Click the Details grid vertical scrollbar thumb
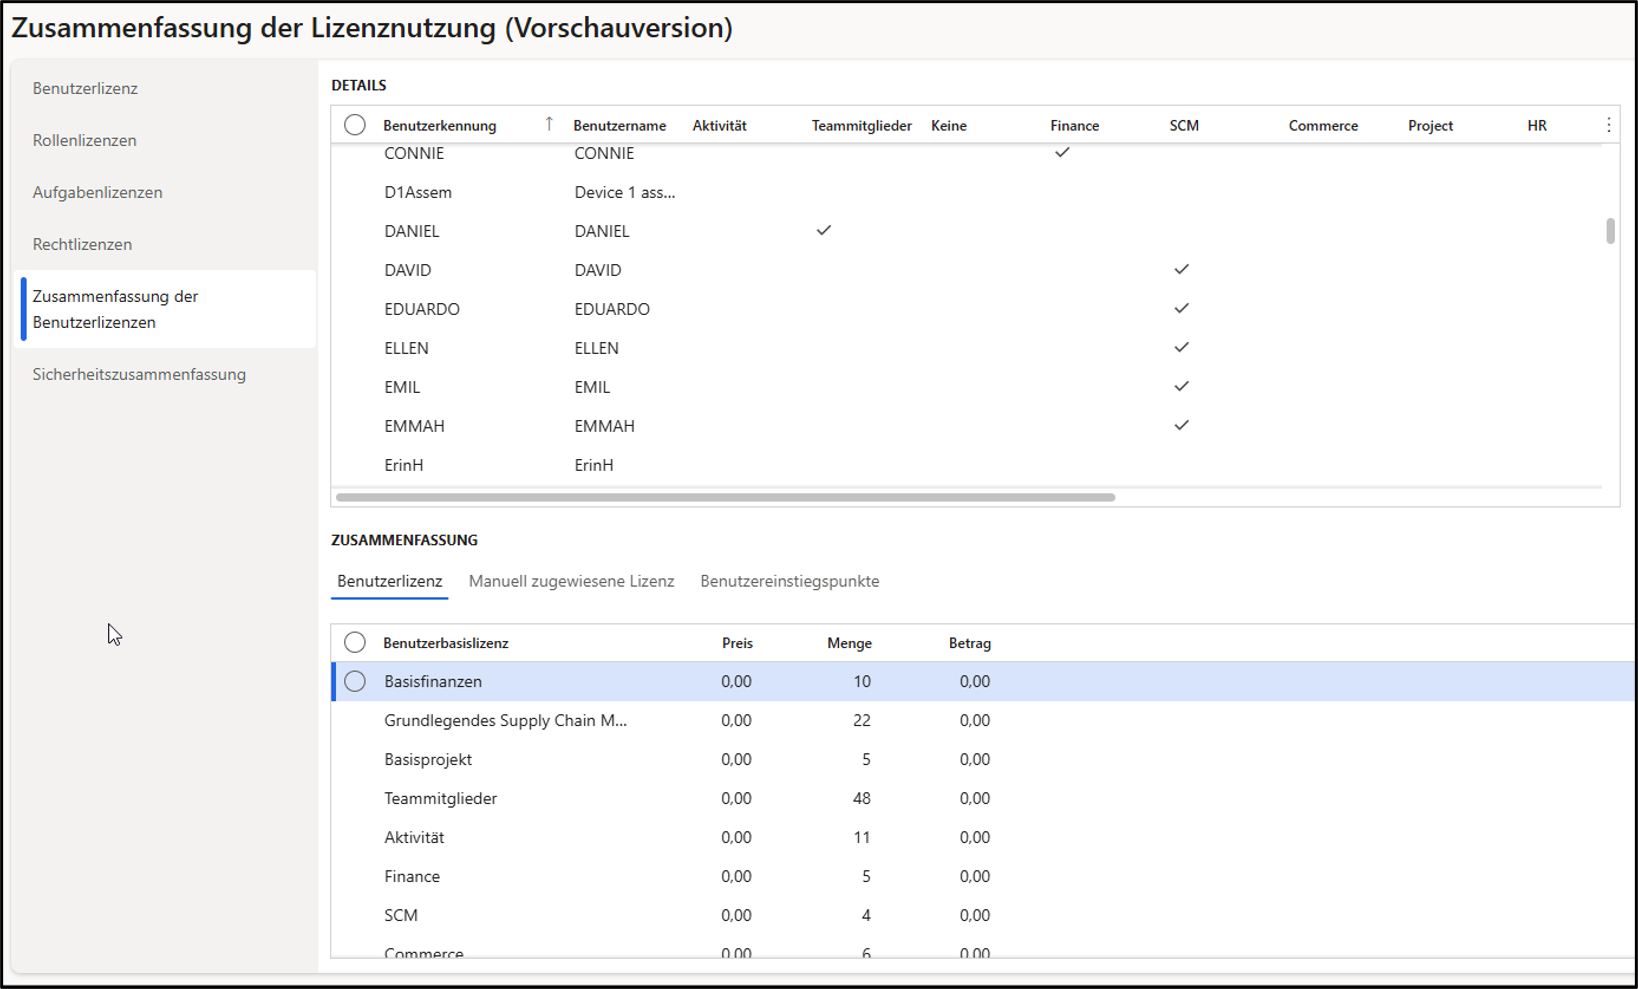This screenshot has height=989, width=1638. tap(1610, 231)
